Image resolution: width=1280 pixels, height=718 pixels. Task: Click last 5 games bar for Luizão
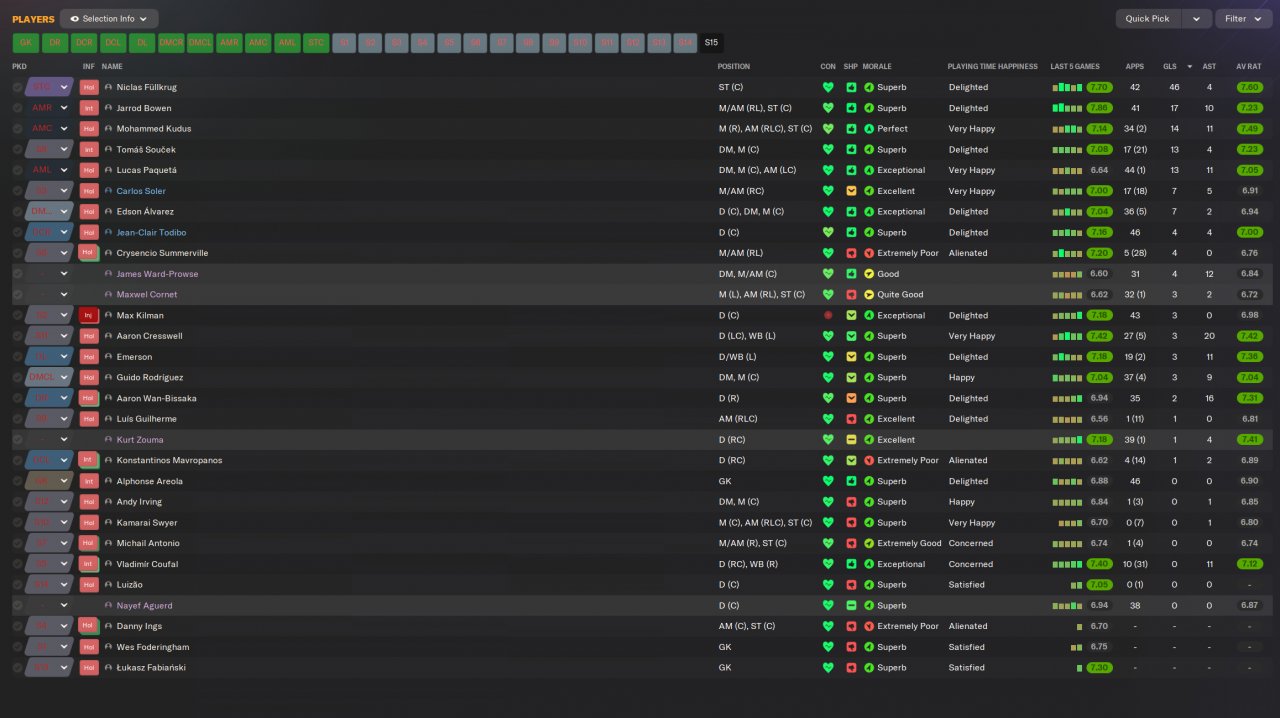[x=1076, y=585]
